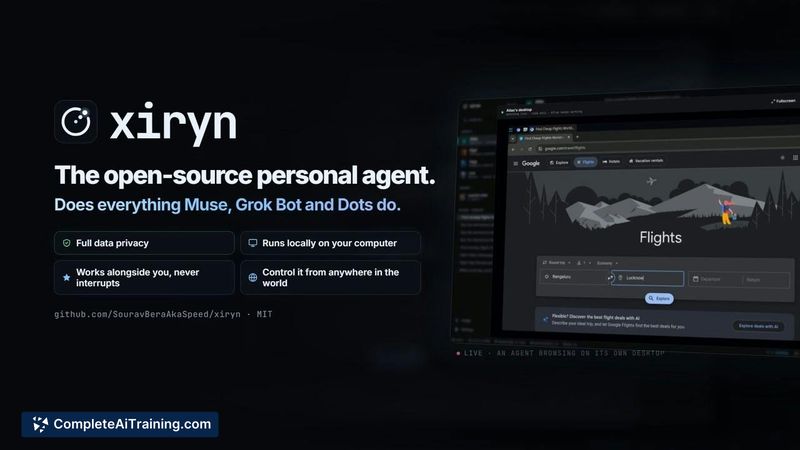Open the Google apps grid icon

(x=795, y=158)
